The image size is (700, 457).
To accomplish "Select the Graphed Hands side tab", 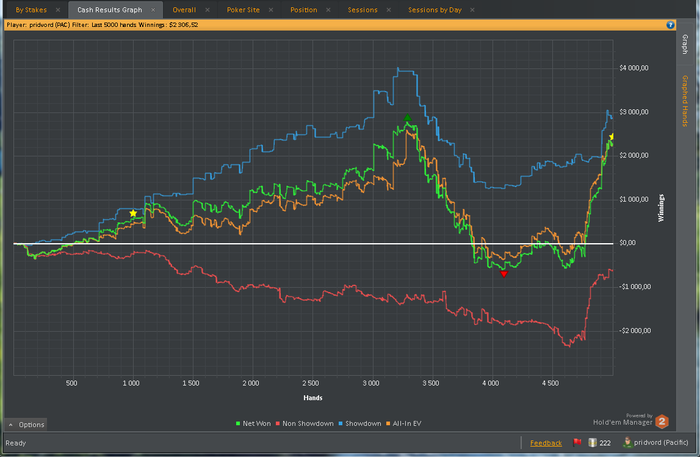I will (x=684, y=101).
